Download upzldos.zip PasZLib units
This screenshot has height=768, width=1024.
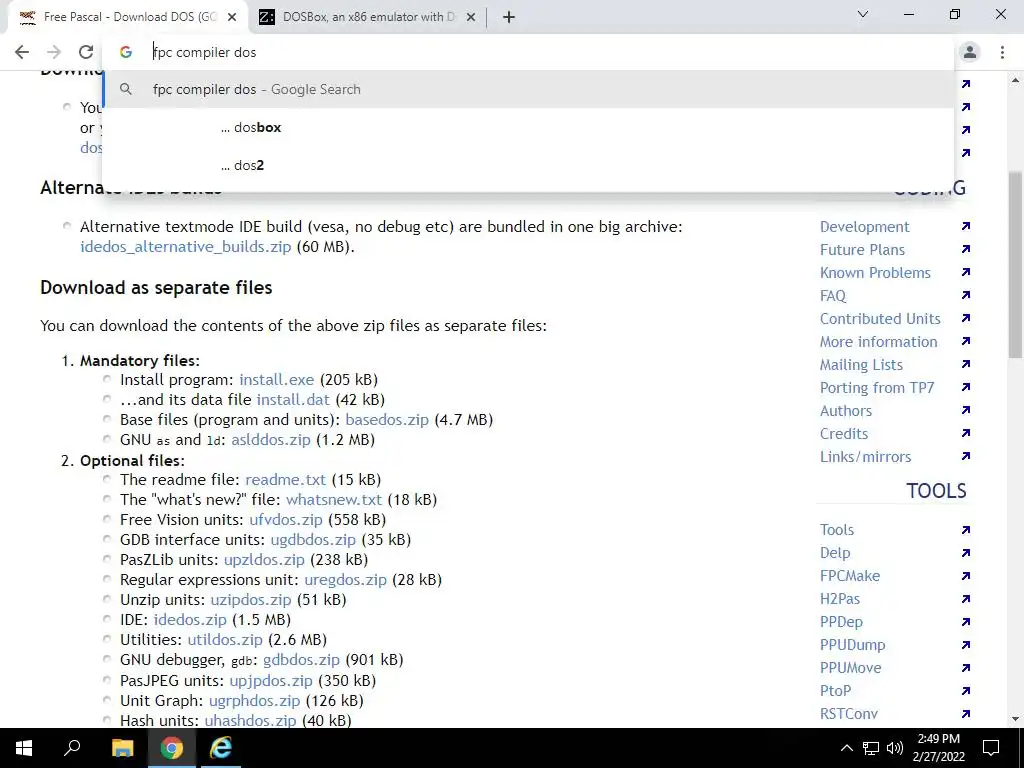pyautogui.click(x=264, y=560)
